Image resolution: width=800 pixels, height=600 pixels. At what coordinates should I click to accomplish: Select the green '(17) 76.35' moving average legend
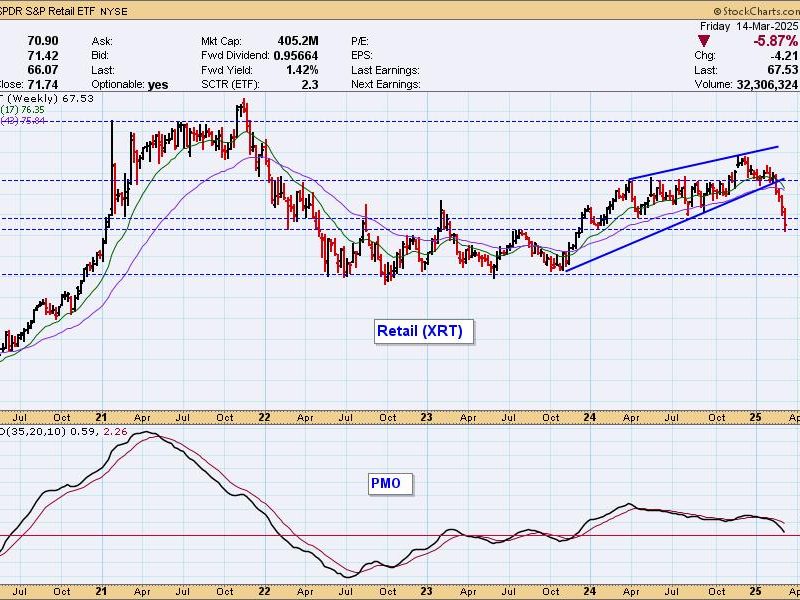pos(23,110)
